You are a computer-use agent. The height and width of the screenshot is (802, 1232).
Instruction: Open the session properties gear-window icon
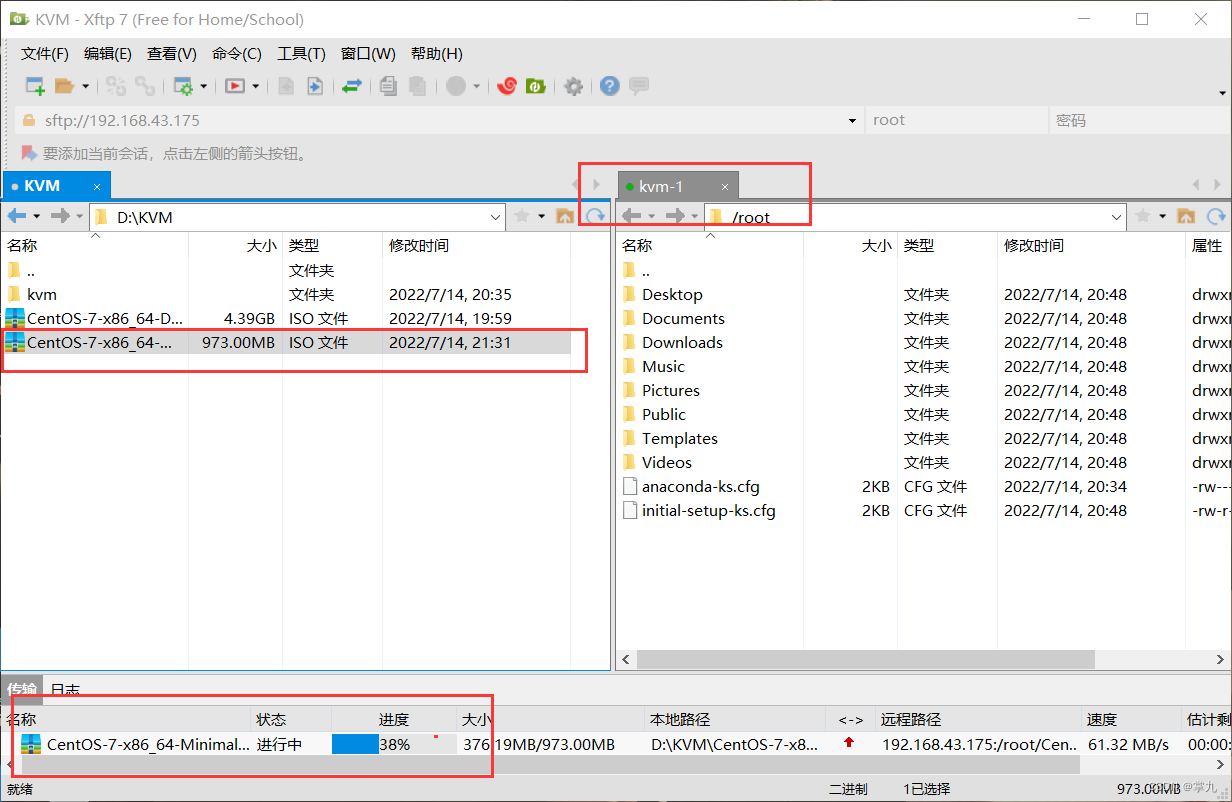coord(184,86)
